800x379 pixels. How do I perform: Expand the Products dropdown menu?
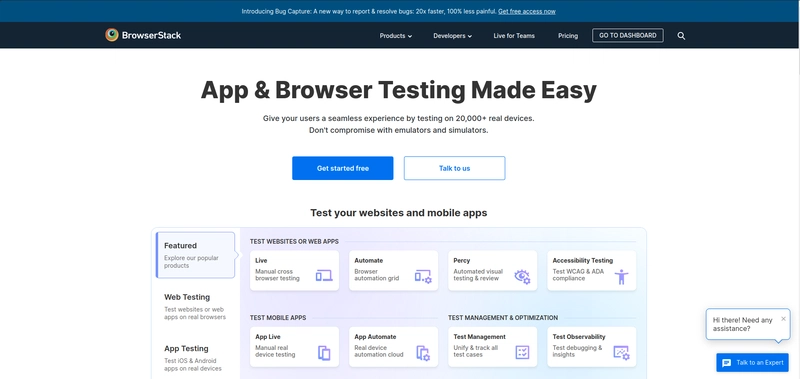click(395, 36)
